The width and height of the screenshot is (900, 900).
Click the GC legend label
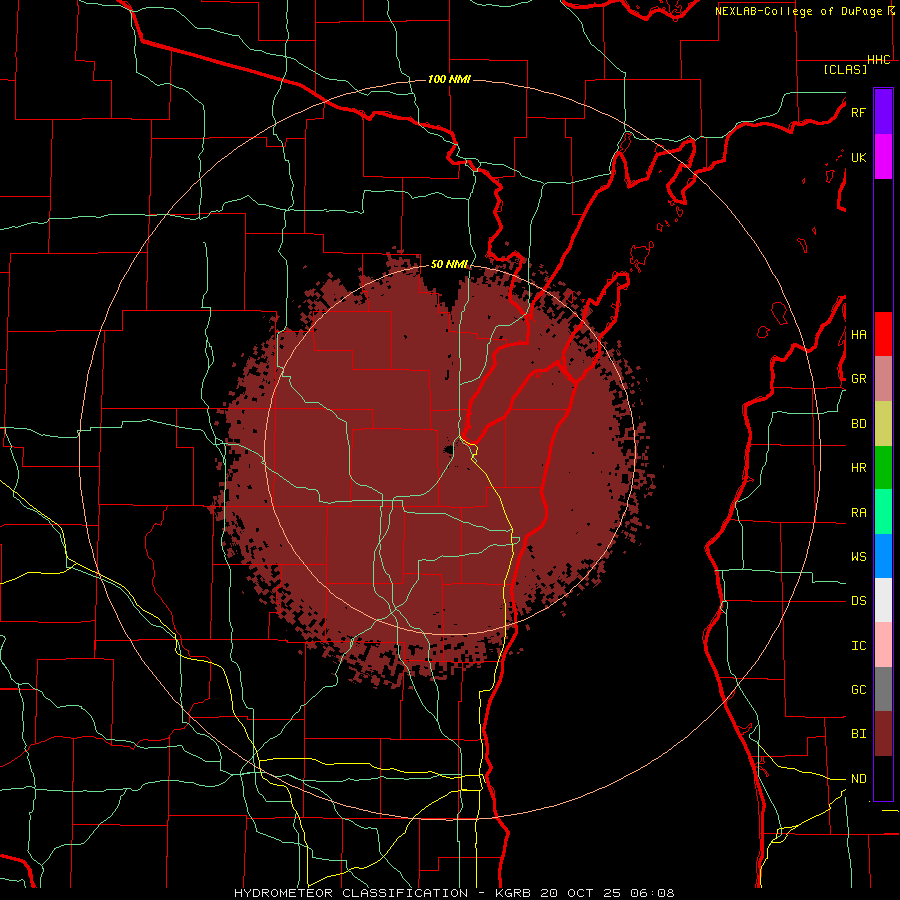[858, 689]
